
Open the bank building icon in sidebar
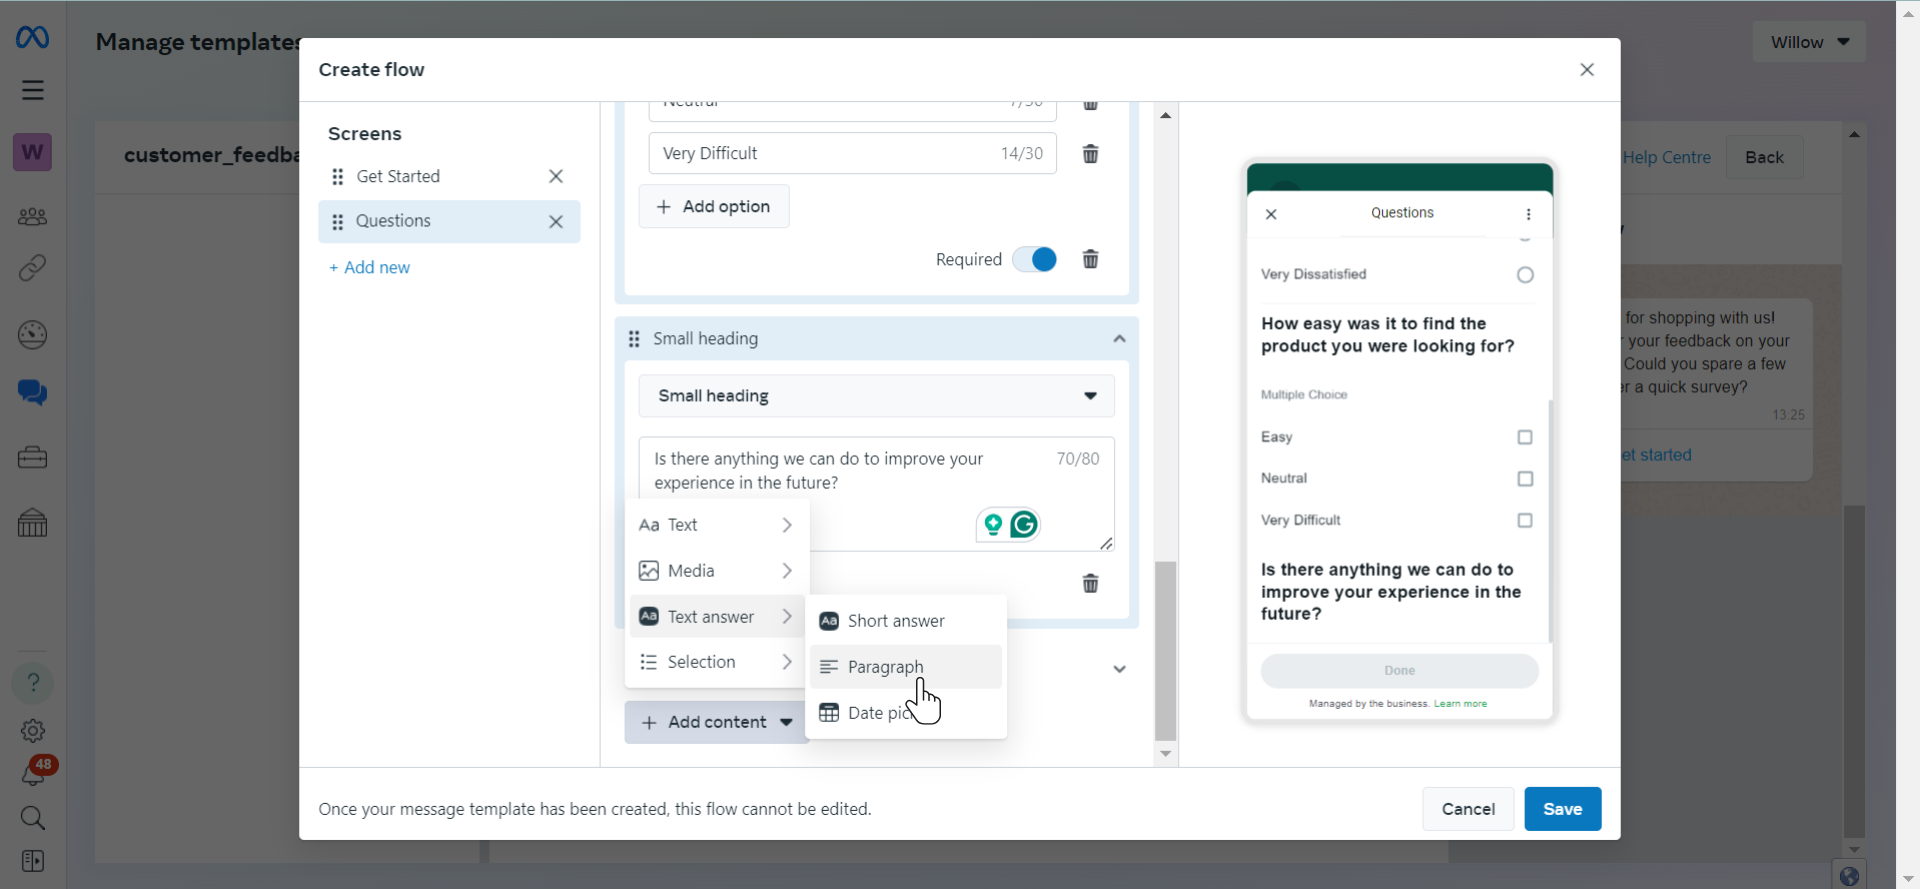(32, 522)
